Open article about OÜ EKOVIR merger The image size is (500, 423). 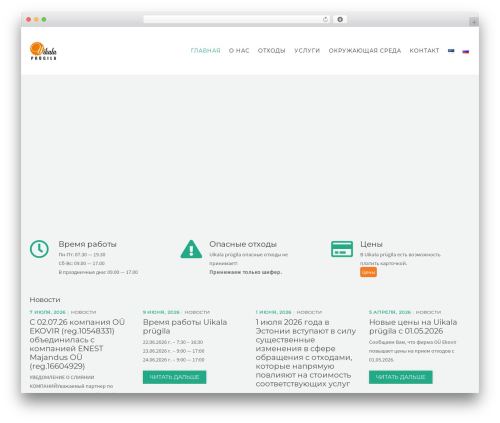(x=77, y=344)
